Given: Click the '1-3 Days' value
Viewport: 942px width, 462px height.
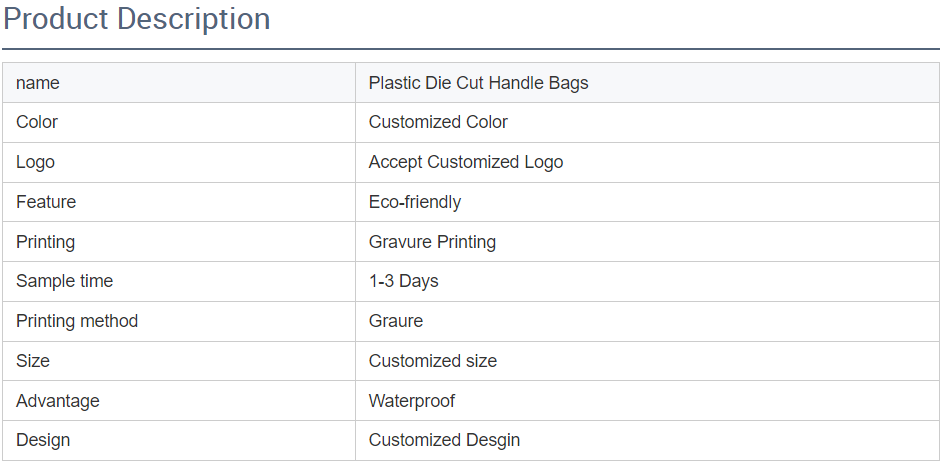Looking at the screenshot, I should click(403, 281).
